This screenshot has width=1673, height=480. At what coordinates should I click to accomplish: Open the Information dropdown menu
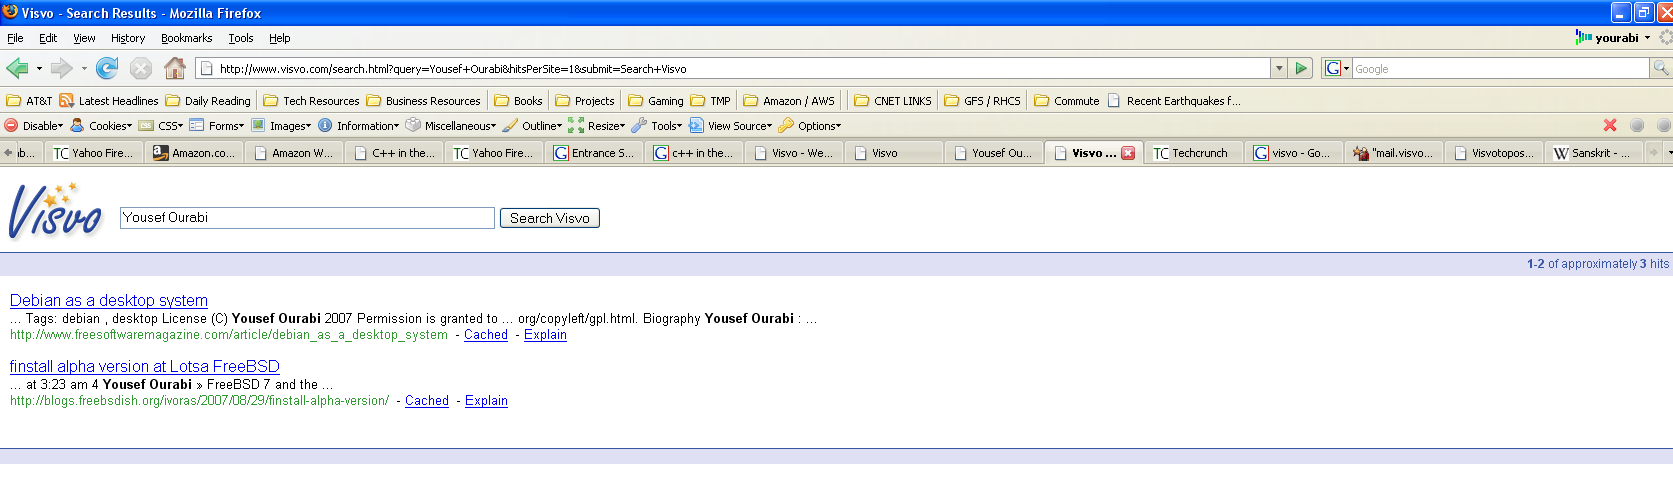point(358,126)
